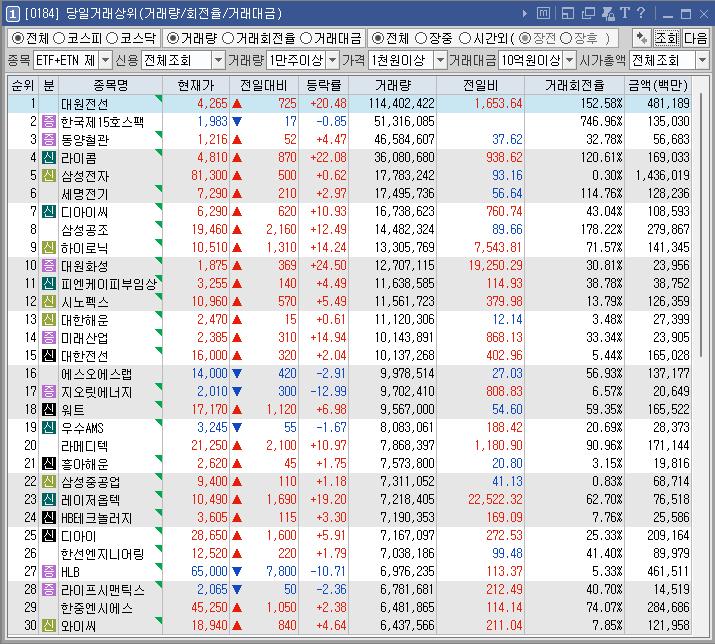The image size is (715, 644).
Task: Click the window number 1 icon in title bar
Action: (13, 14)
